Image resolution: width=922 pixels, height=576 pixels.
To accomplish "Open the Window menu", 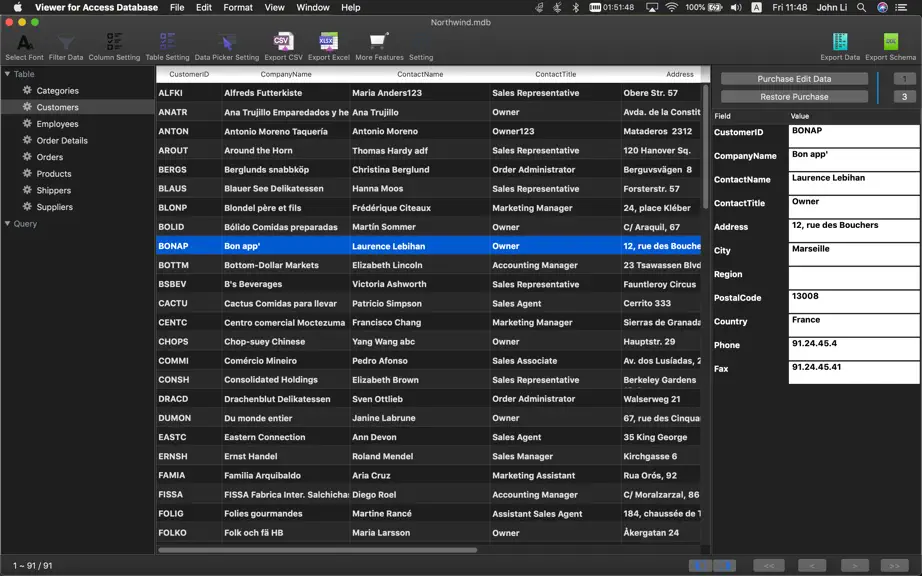I will (313, 7).
